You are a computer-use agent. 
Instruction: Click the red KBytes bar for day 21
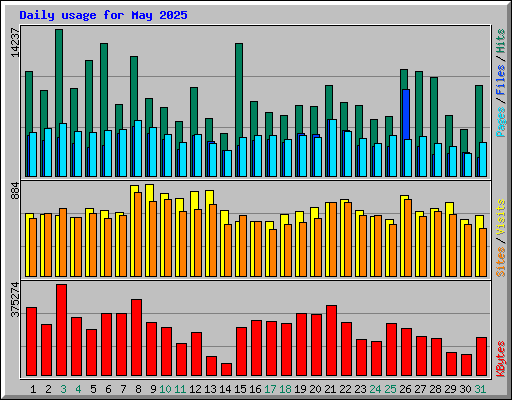point(331,340)
